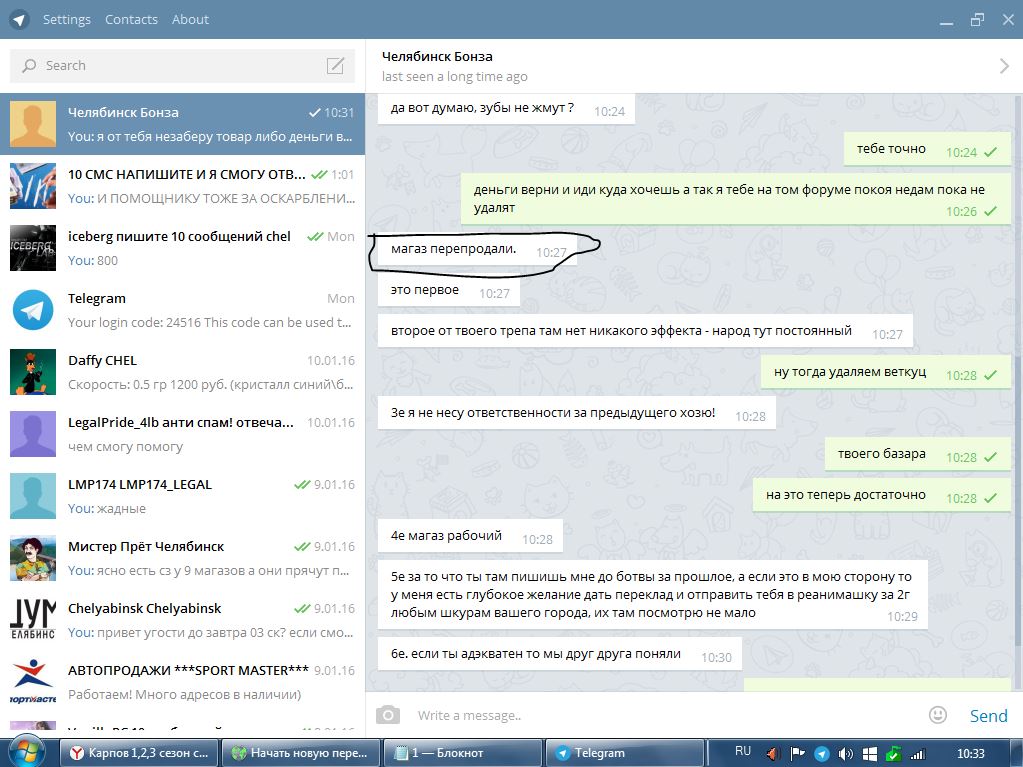Click the orange speaker tray icon
The image size is (1023, 767).
(773, 754)
